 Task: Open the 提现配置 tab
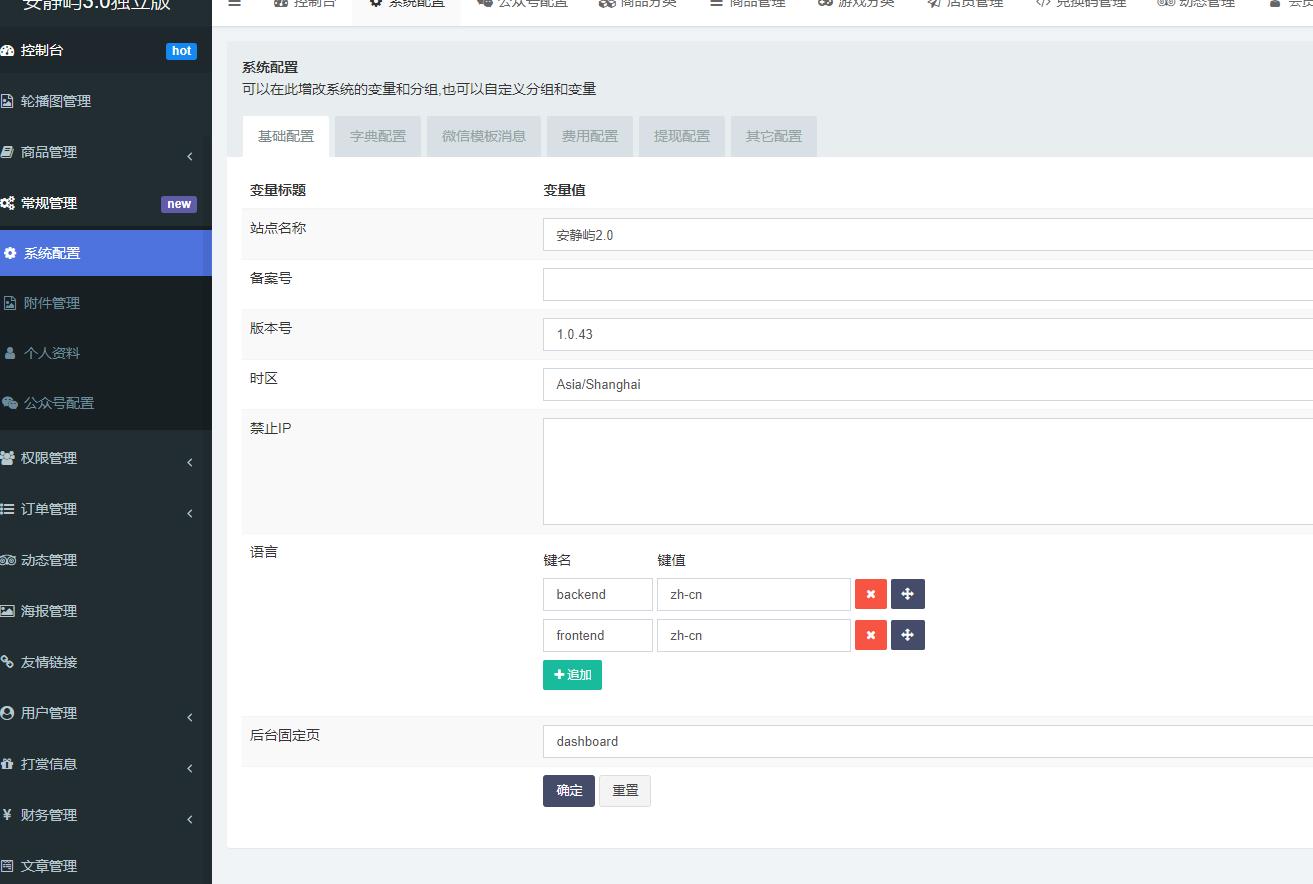click(682, 136)
